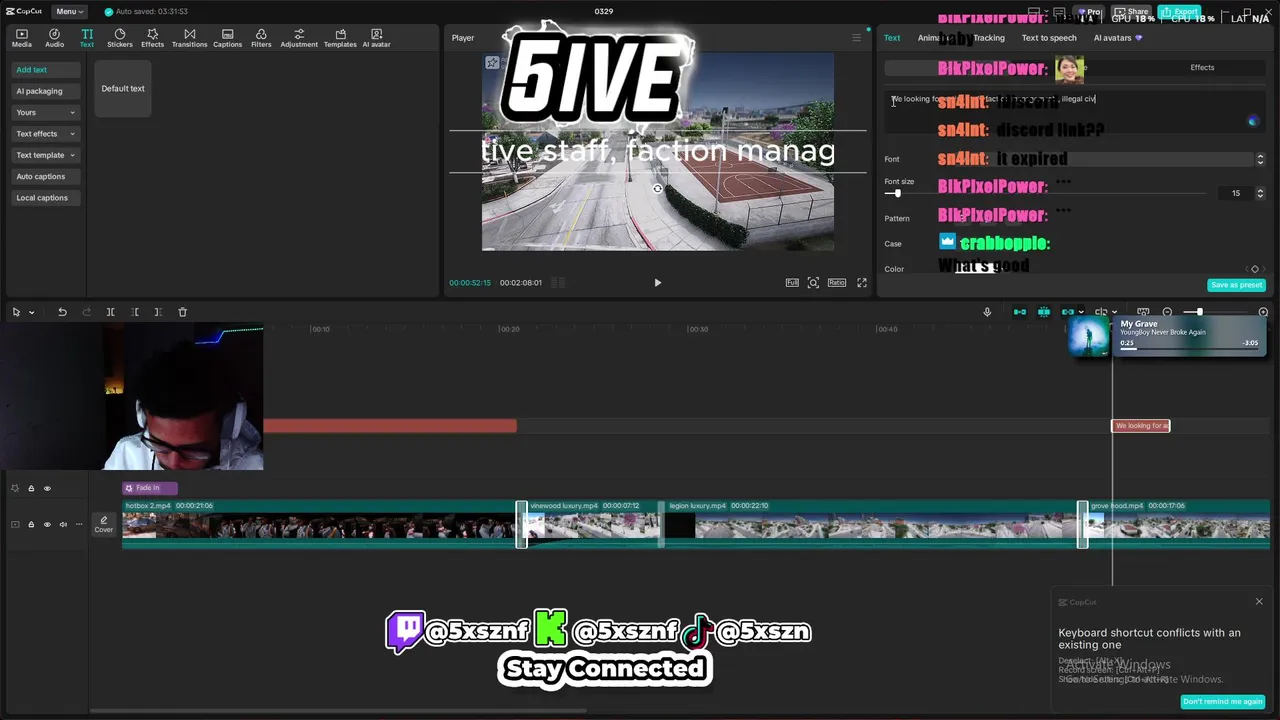Zoom out timeline with minus icon

pyautogui.click(x=1167, y=312)
